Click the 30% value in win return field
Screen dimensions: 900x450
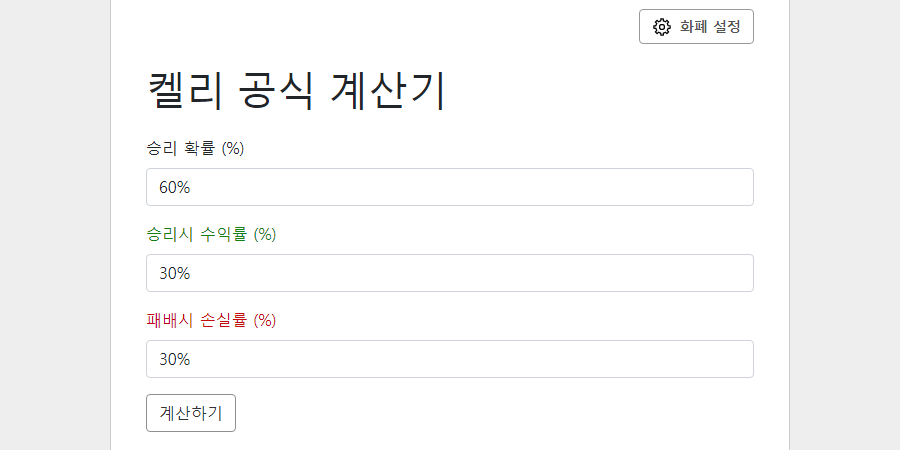174,273
